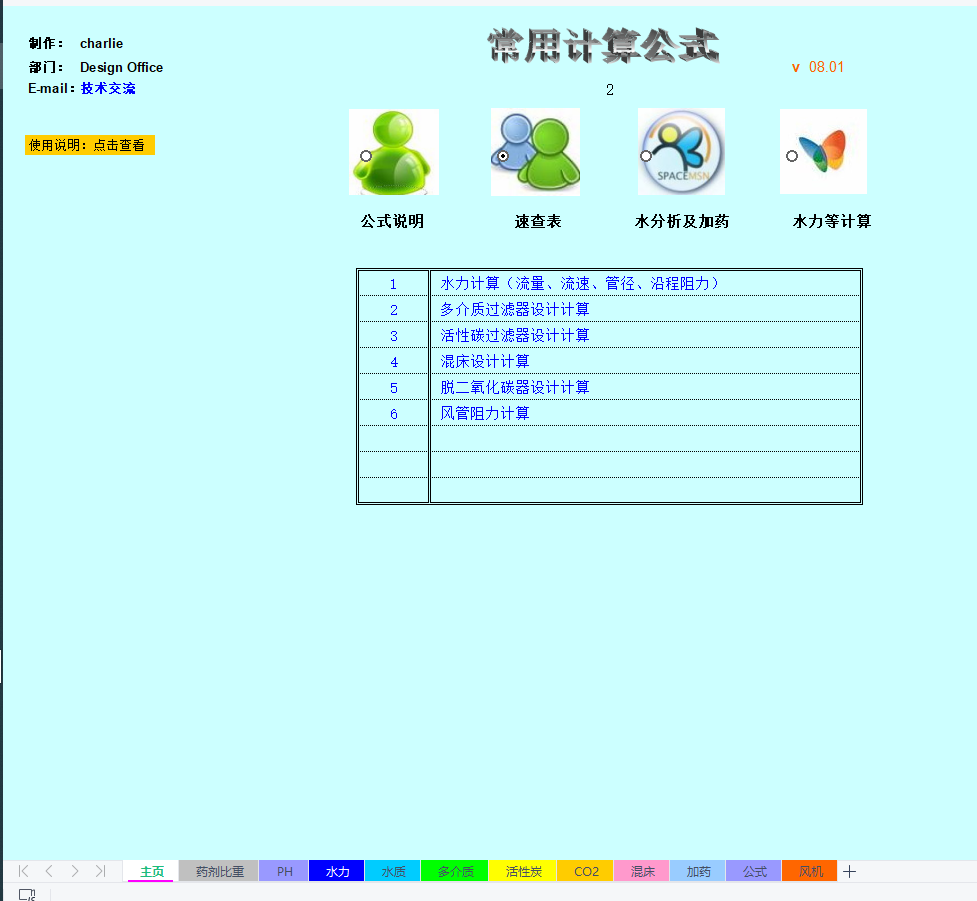This screenshot has height=901, width=977.
Task: Click the 速查表 label
Action: coord(538,221)
